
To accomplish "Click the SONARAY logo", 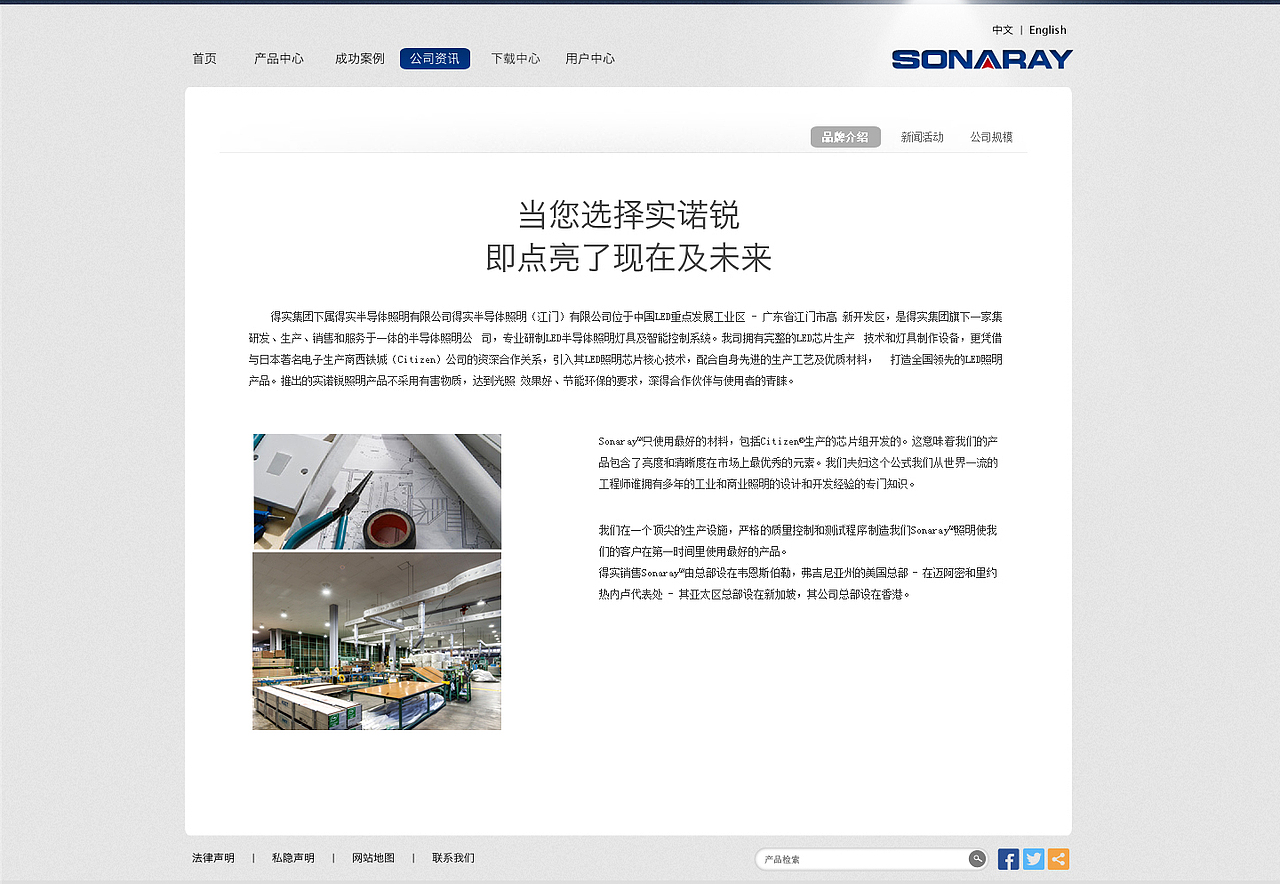I will [982, 60].
